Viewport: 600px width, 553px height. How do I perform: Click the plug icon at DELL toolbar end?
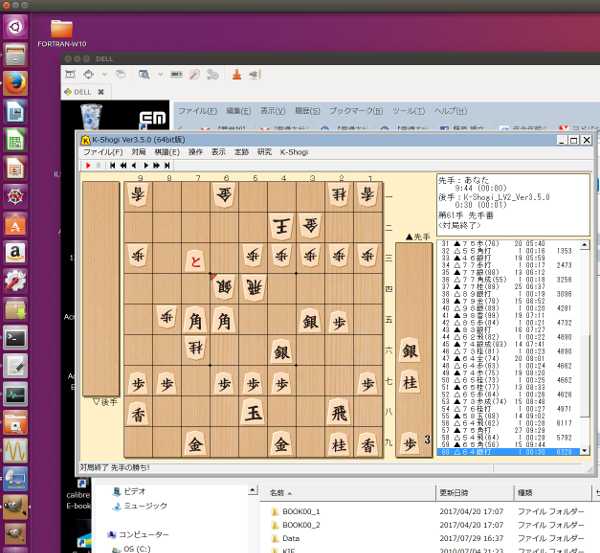pyautogui.click(x=255, y=74)
